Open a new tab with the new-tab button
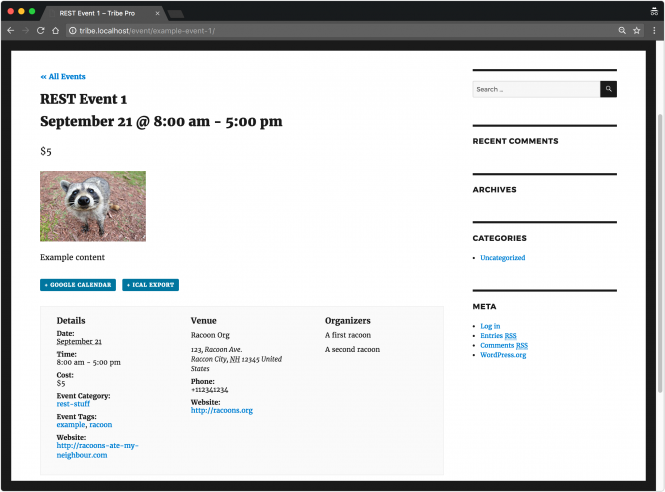665x492 pixels. 177,14
